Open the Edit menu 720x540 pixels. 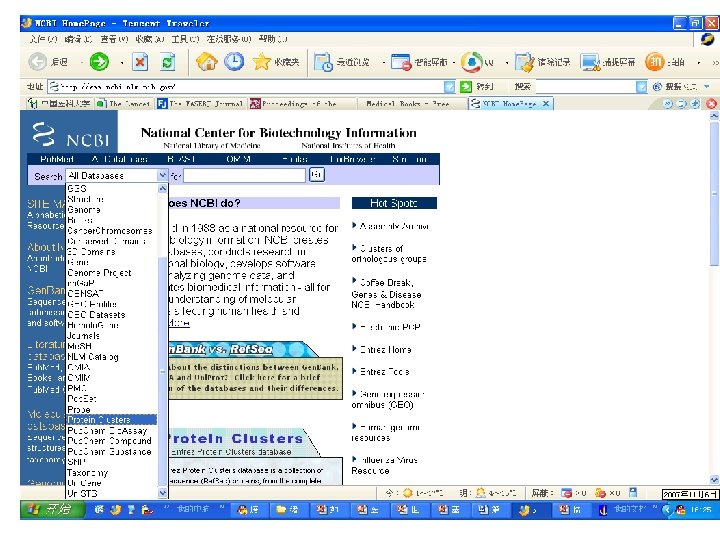(x=79, y=39)
